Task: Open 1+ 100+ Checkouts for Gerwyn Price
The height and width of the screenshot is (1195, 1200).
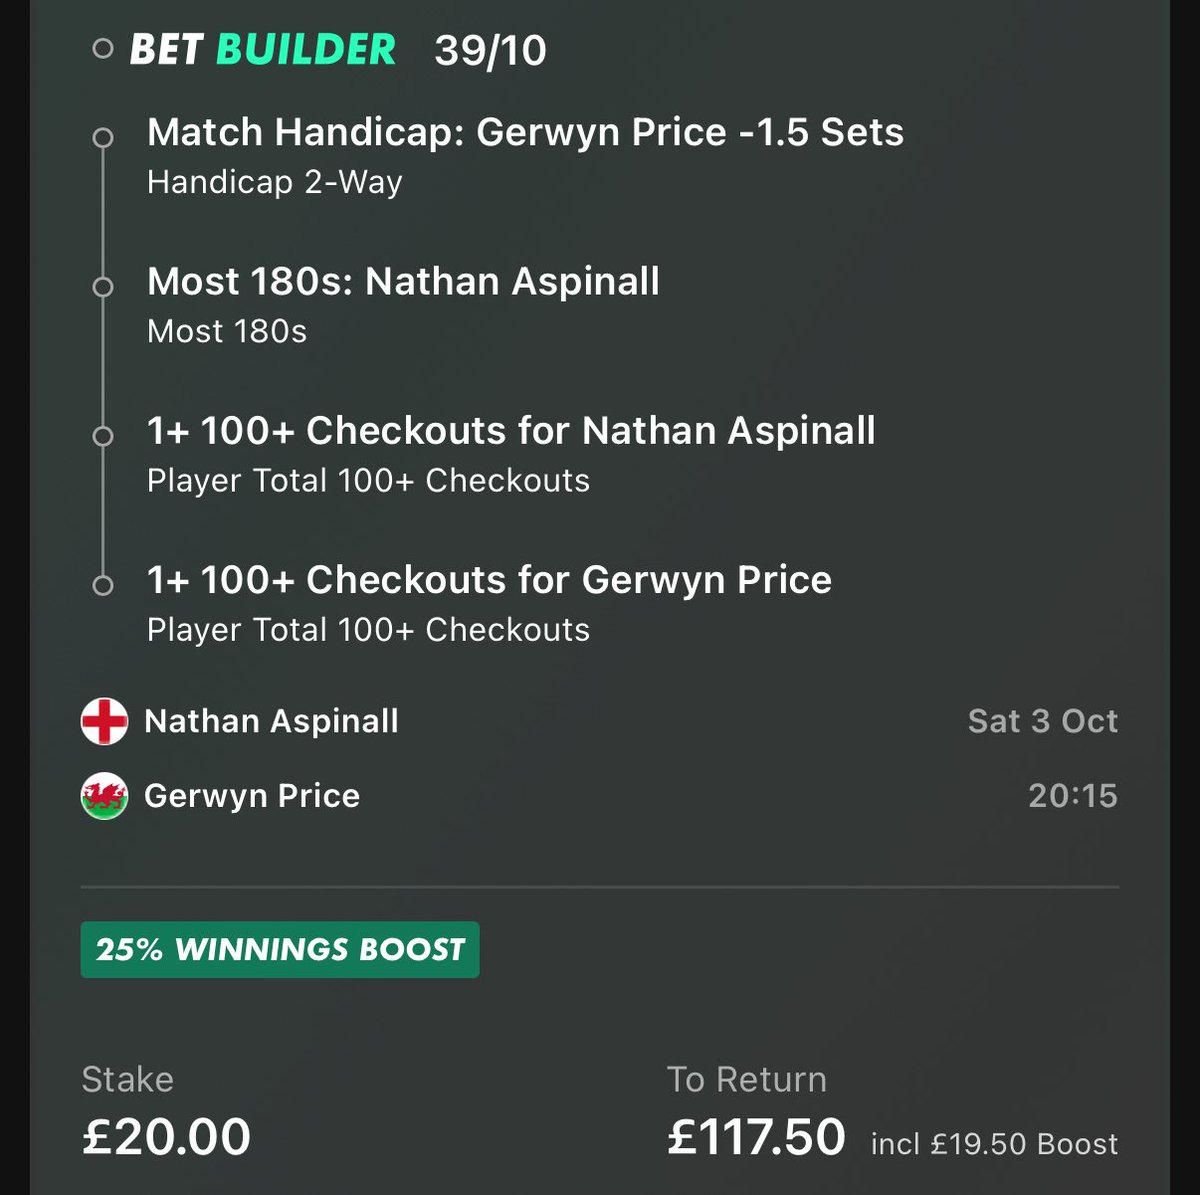Action: point(489,603)
